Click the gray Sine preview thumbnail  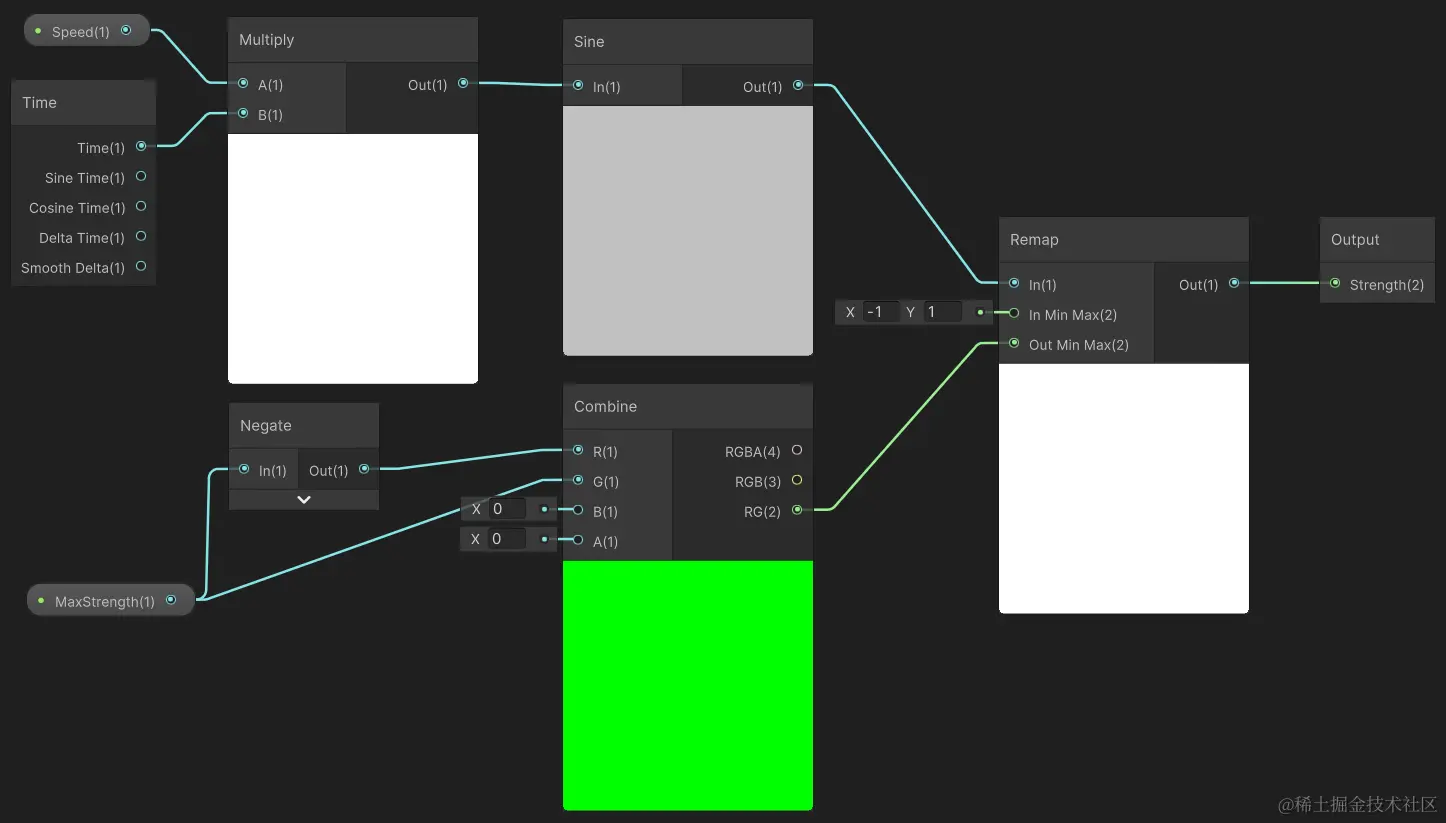(x=688, y=231)
